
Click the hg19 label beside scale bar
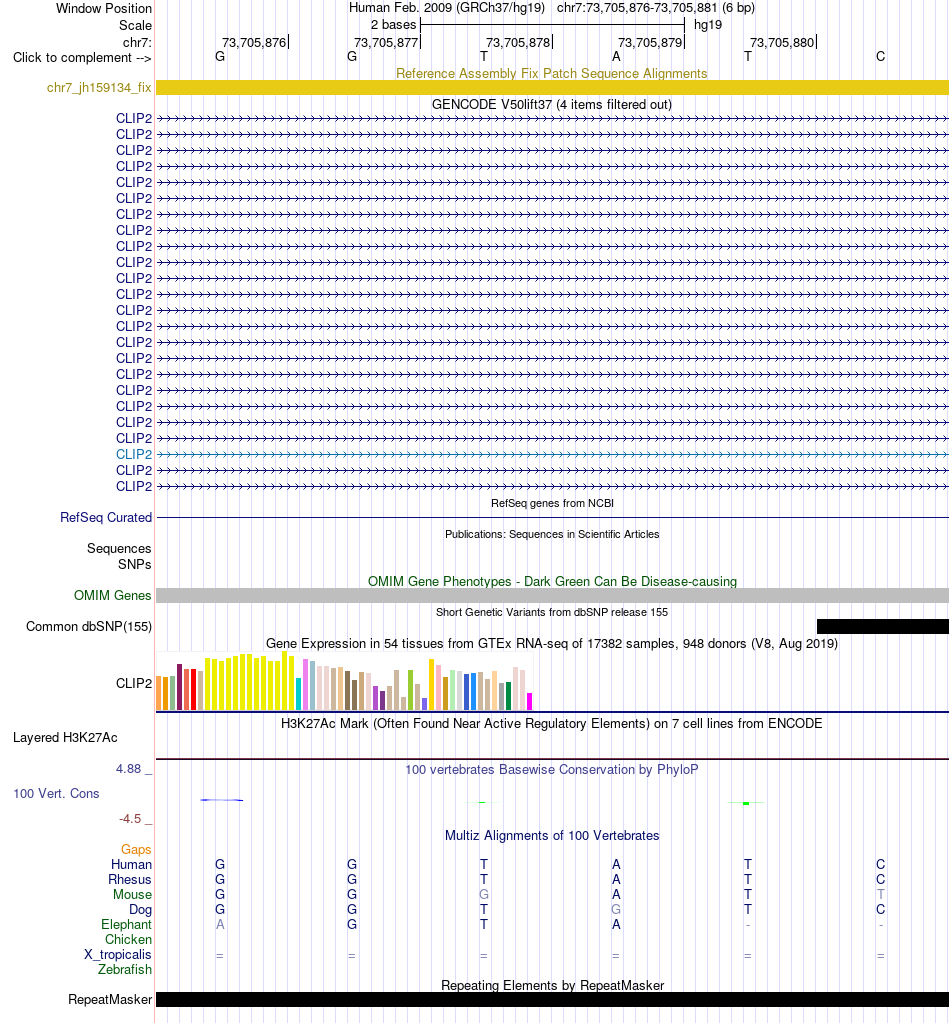(708, 25)
